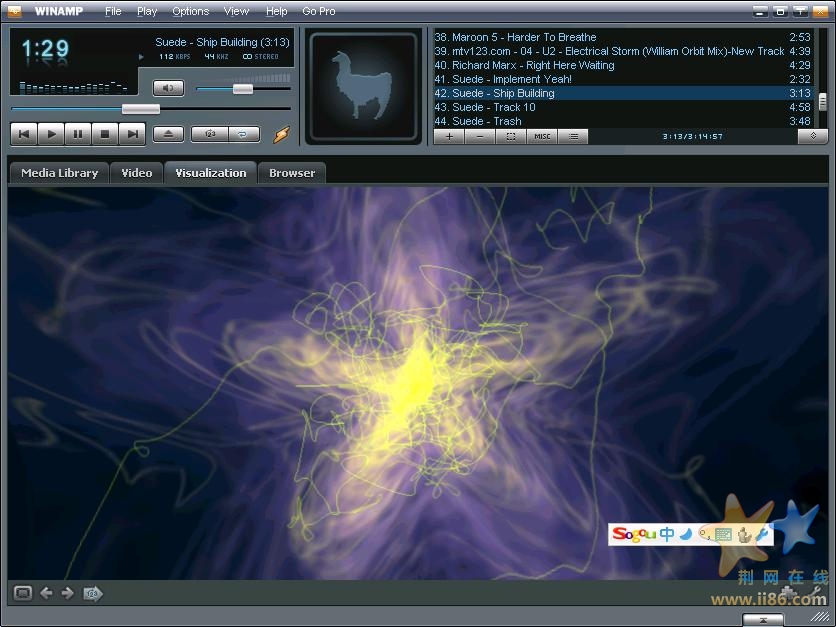Open playlist Add (+) menu
The height and width of the screenshot is (627, 836).
coord(449,136)
